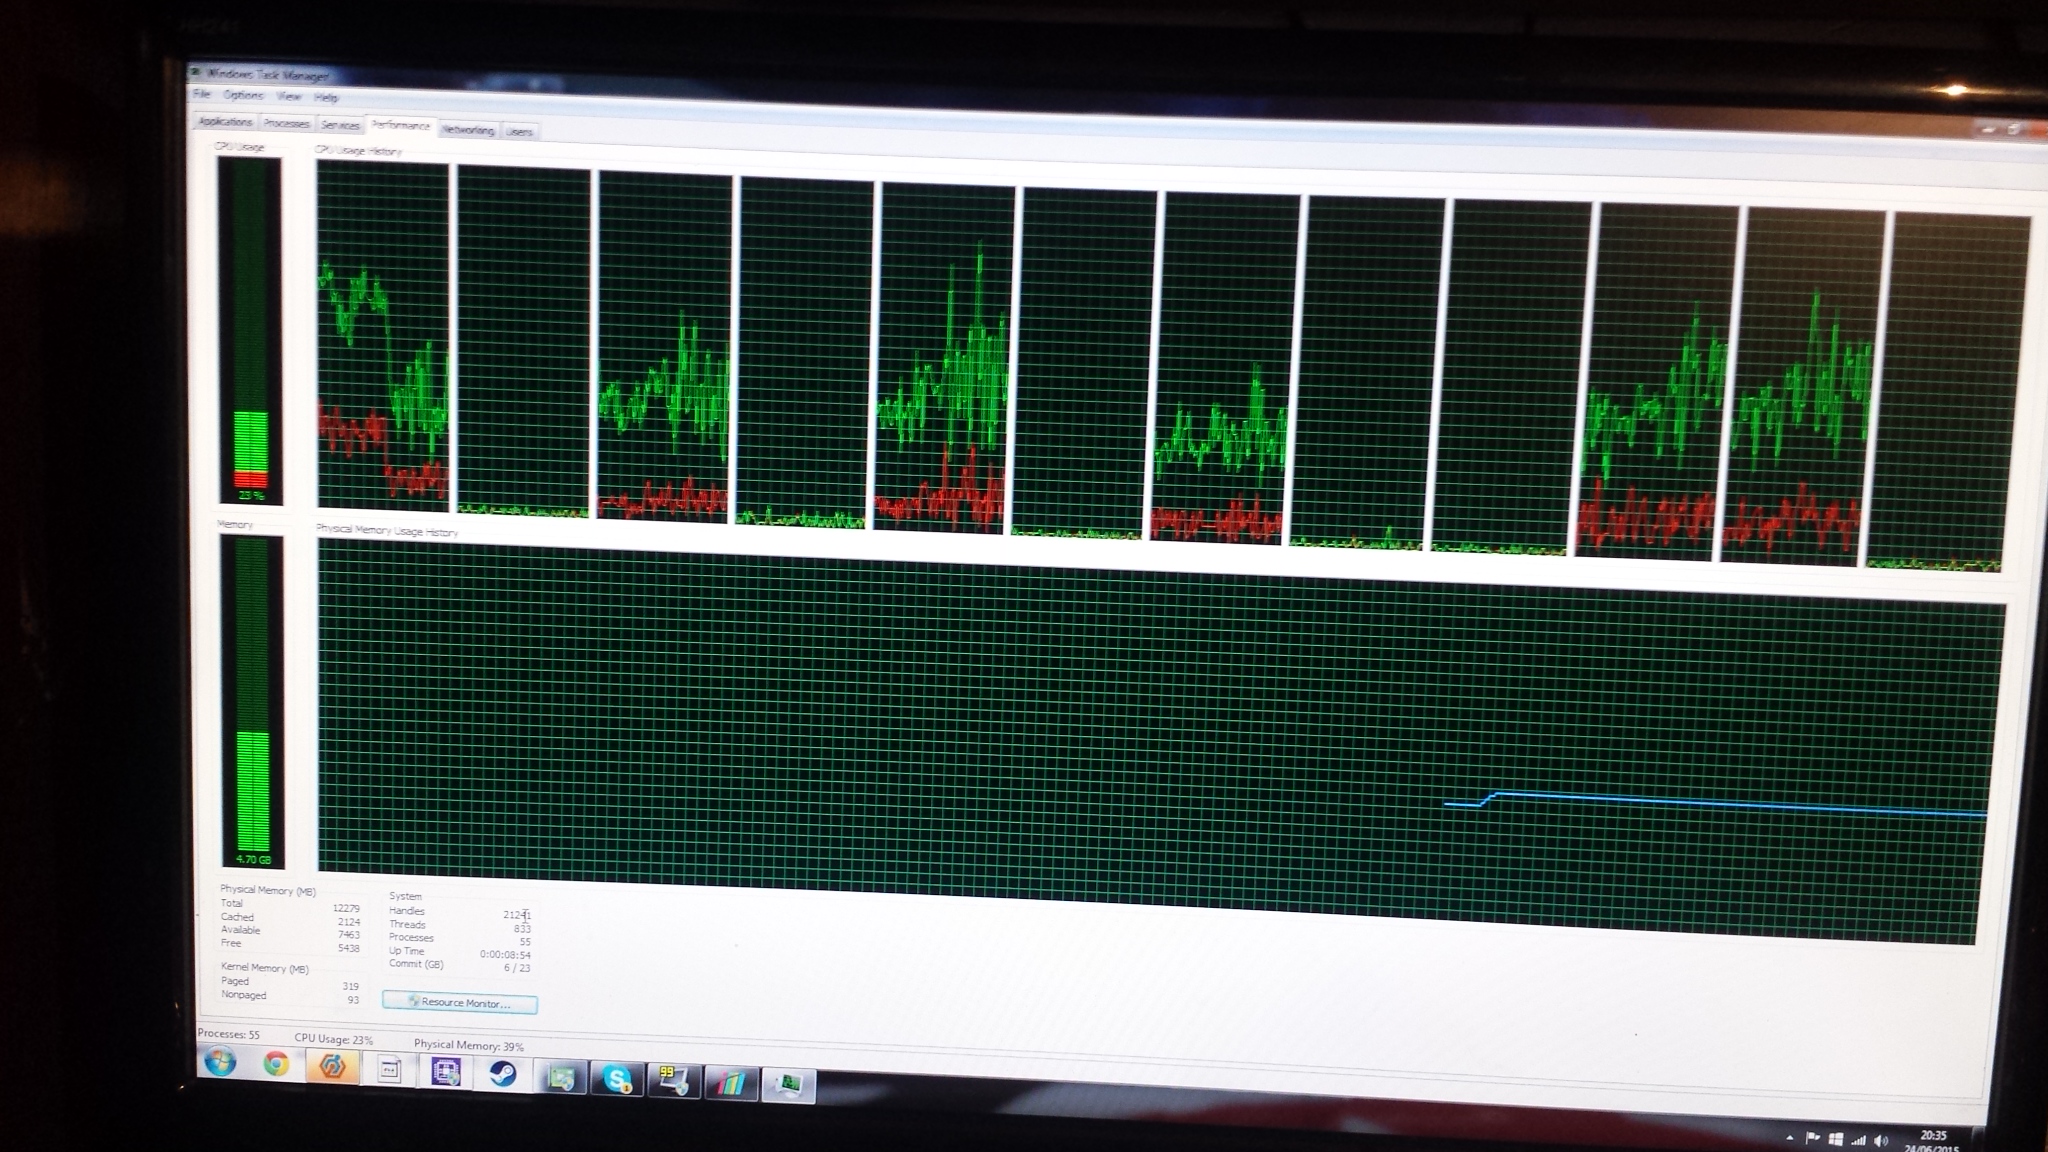Show hidden system tray icons
This screenshot has width=2048, height=1152.
point(1789,1138)
